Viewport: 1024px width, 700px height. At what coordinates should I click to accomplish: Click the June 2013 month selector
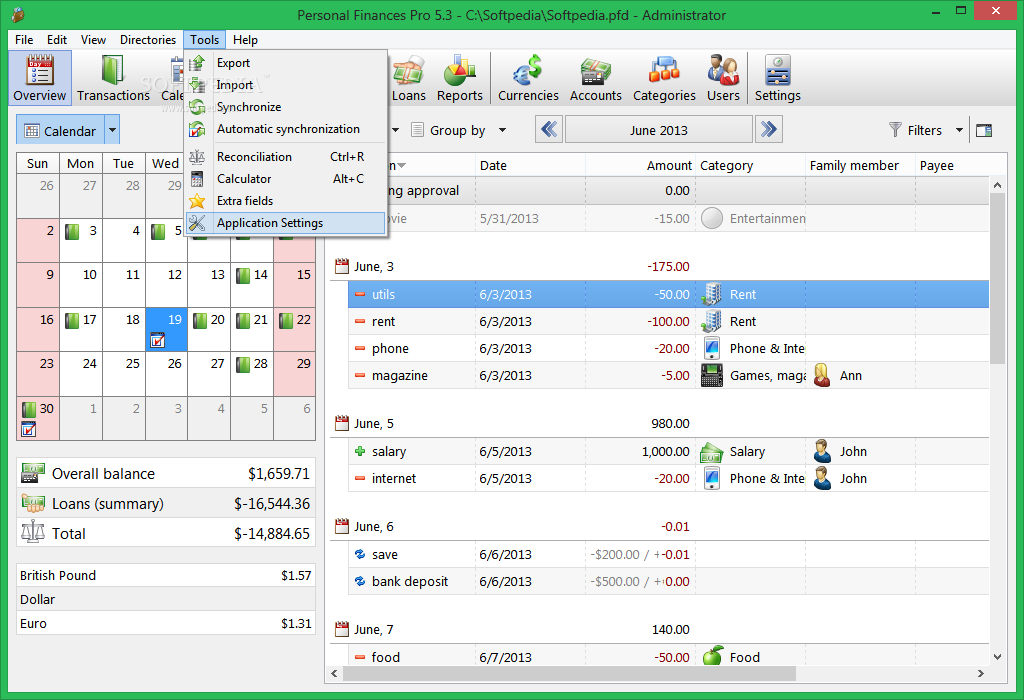[658, 129]
